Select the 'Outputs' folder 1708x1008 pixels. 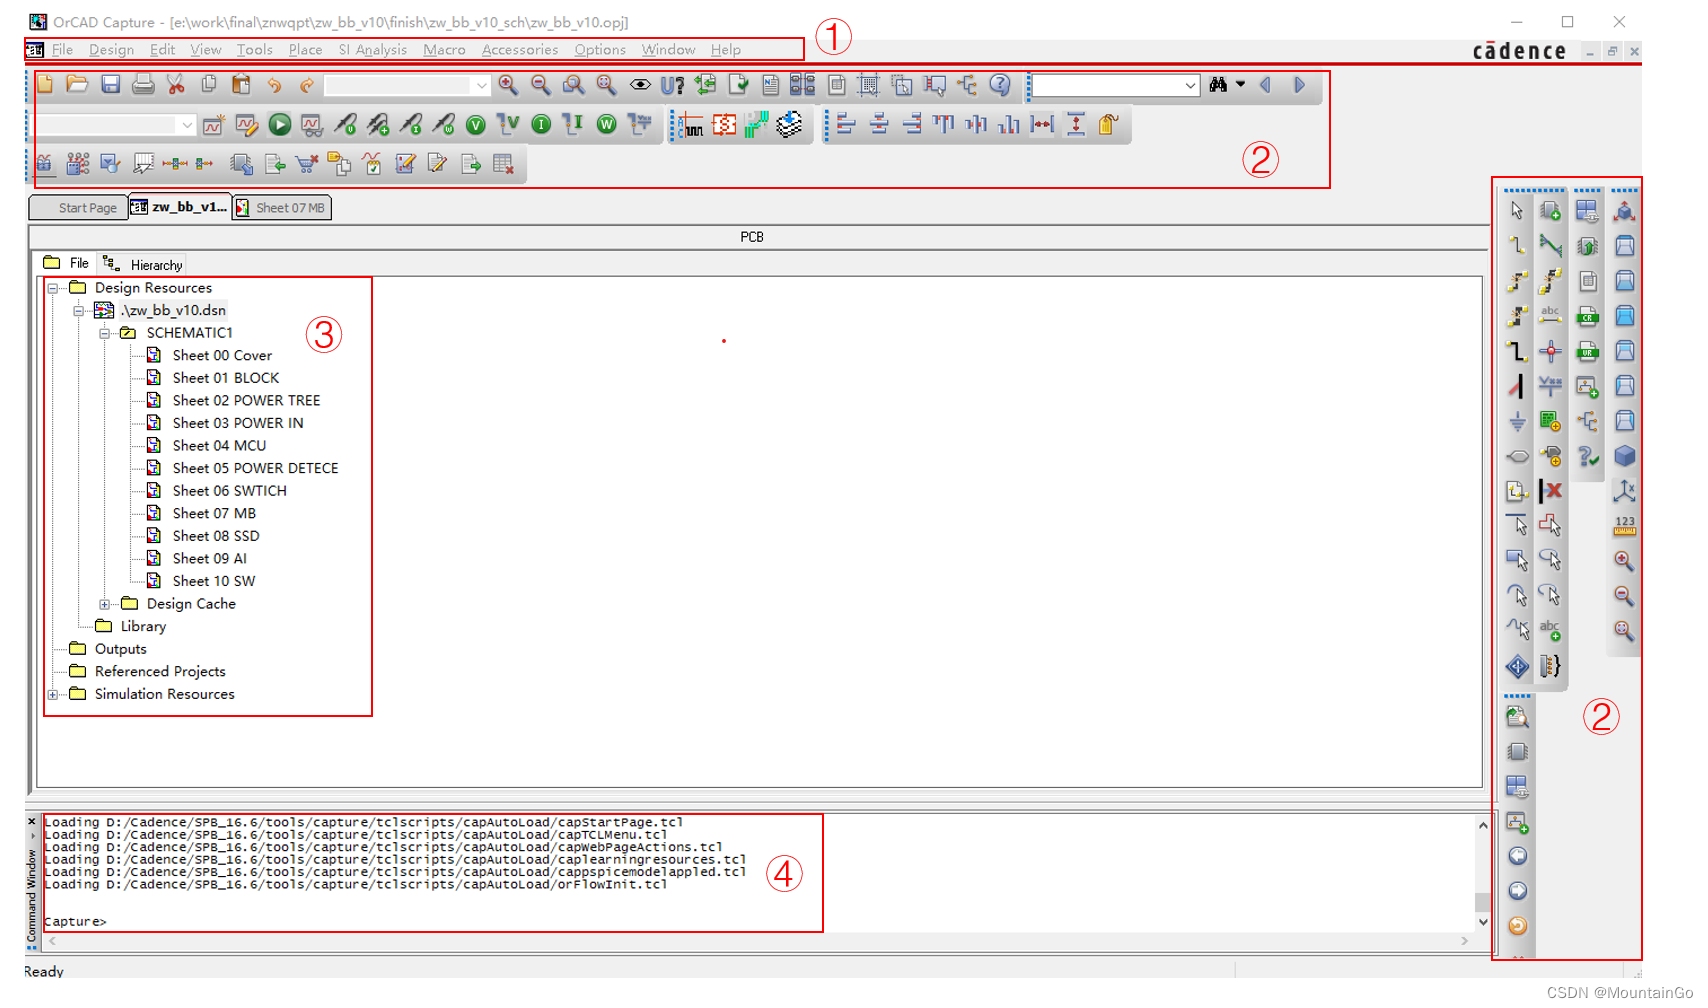click(x=120, y=649)
